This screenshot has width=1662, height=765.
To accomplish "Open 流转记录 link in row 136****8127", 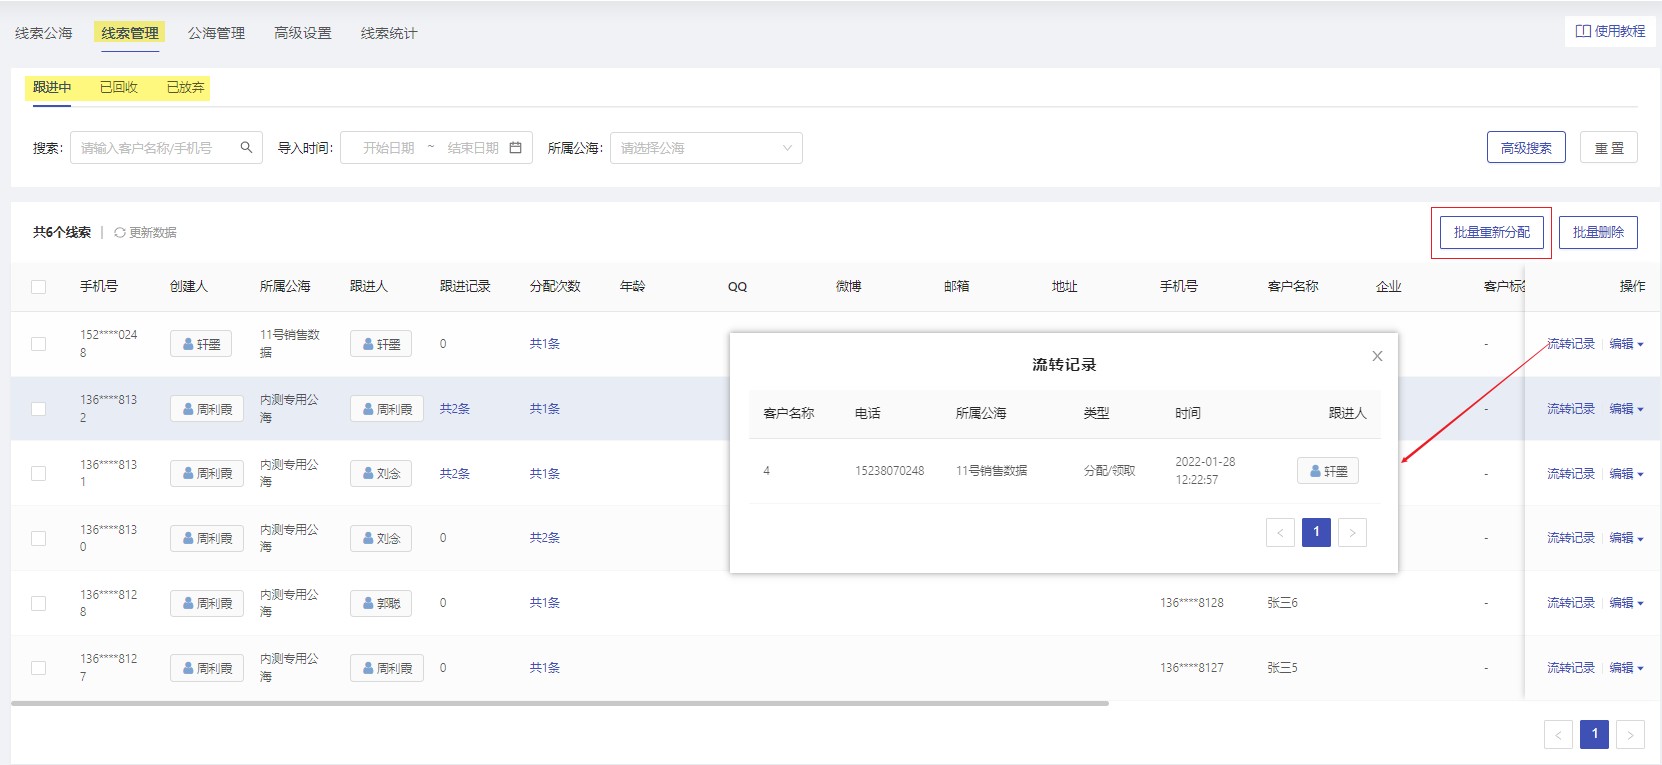I will (x=1571, y=668).
